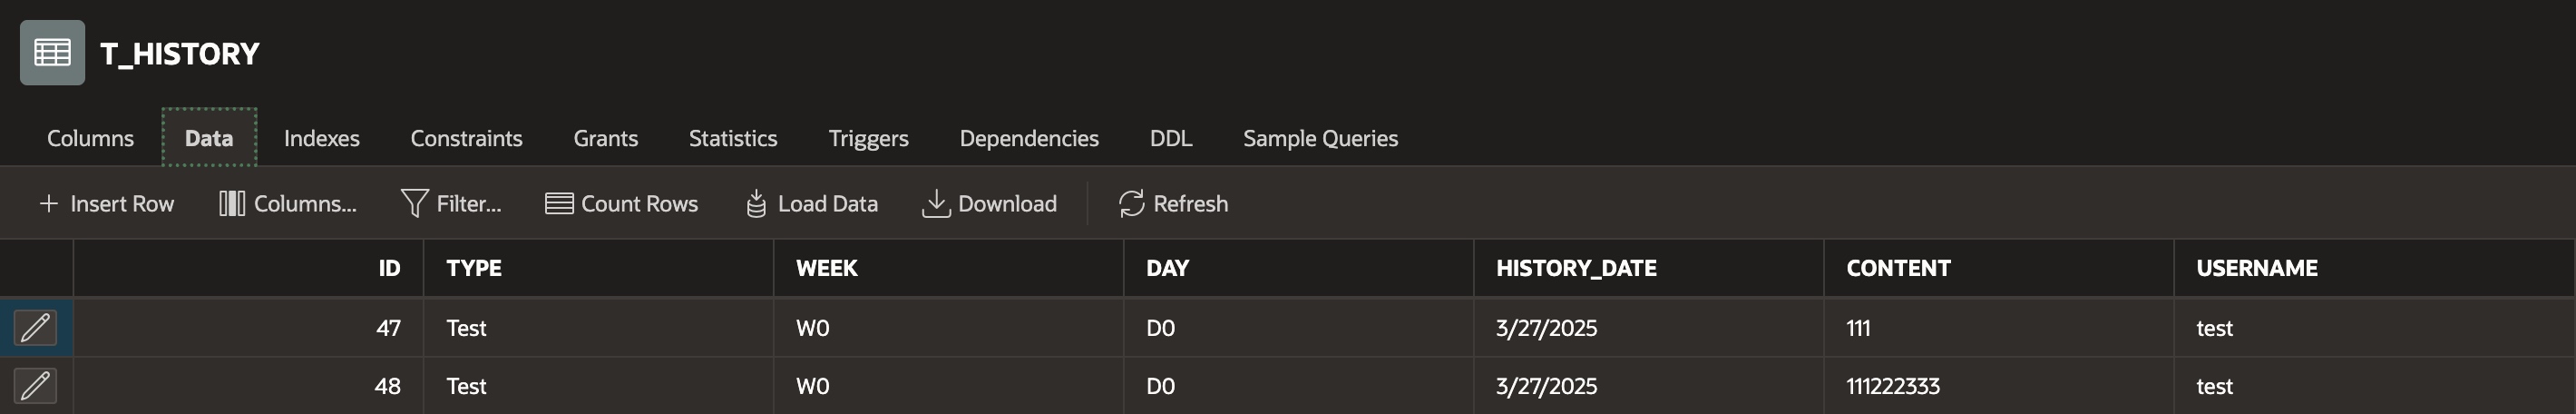Refresh the table data
This screenshot has height=414, width=2576.
(1172, 204)
